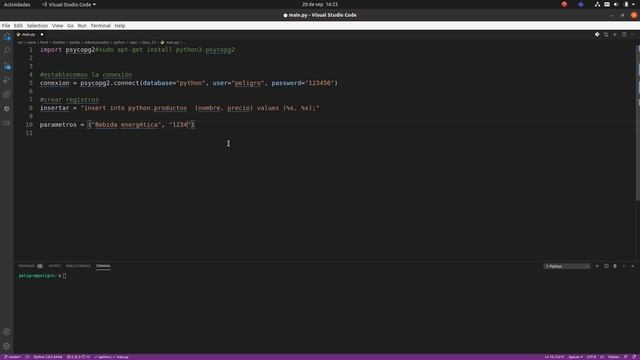The height and width of the screenshot is (360, 640).
Task: Switch to the Output panel tab
Action: coord(54,266)
